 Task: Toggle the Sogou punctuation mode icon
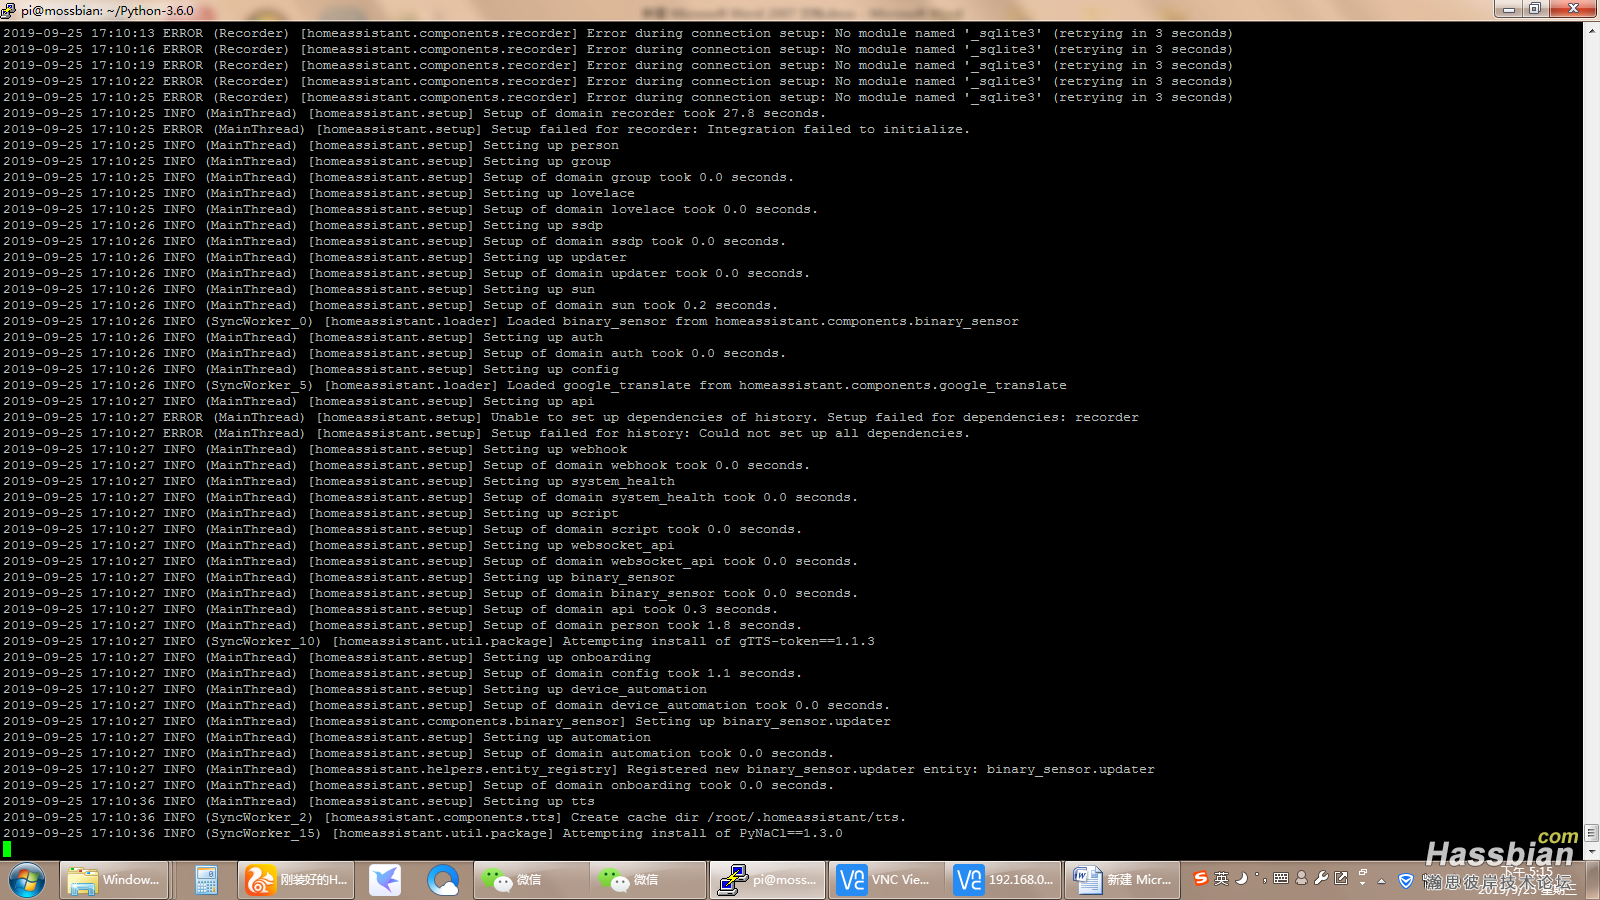[x=1261, y=878]
